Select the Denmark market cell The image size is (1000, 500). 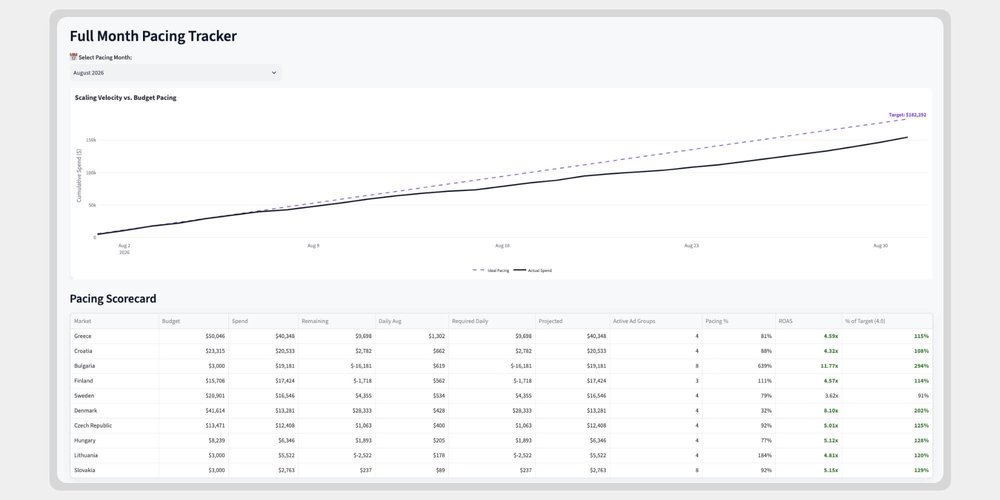point(114,411)
